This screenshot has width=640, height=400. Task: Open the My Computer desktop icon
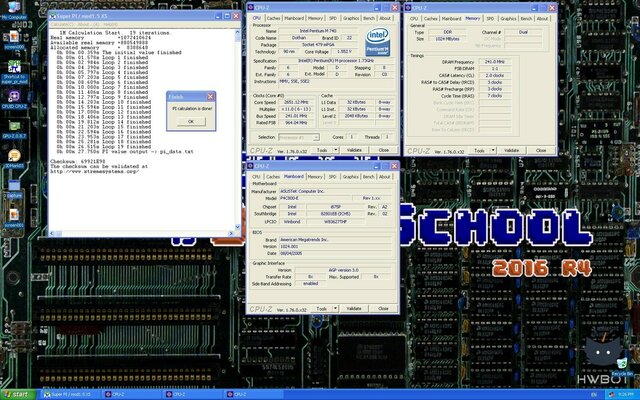[13, 9]
